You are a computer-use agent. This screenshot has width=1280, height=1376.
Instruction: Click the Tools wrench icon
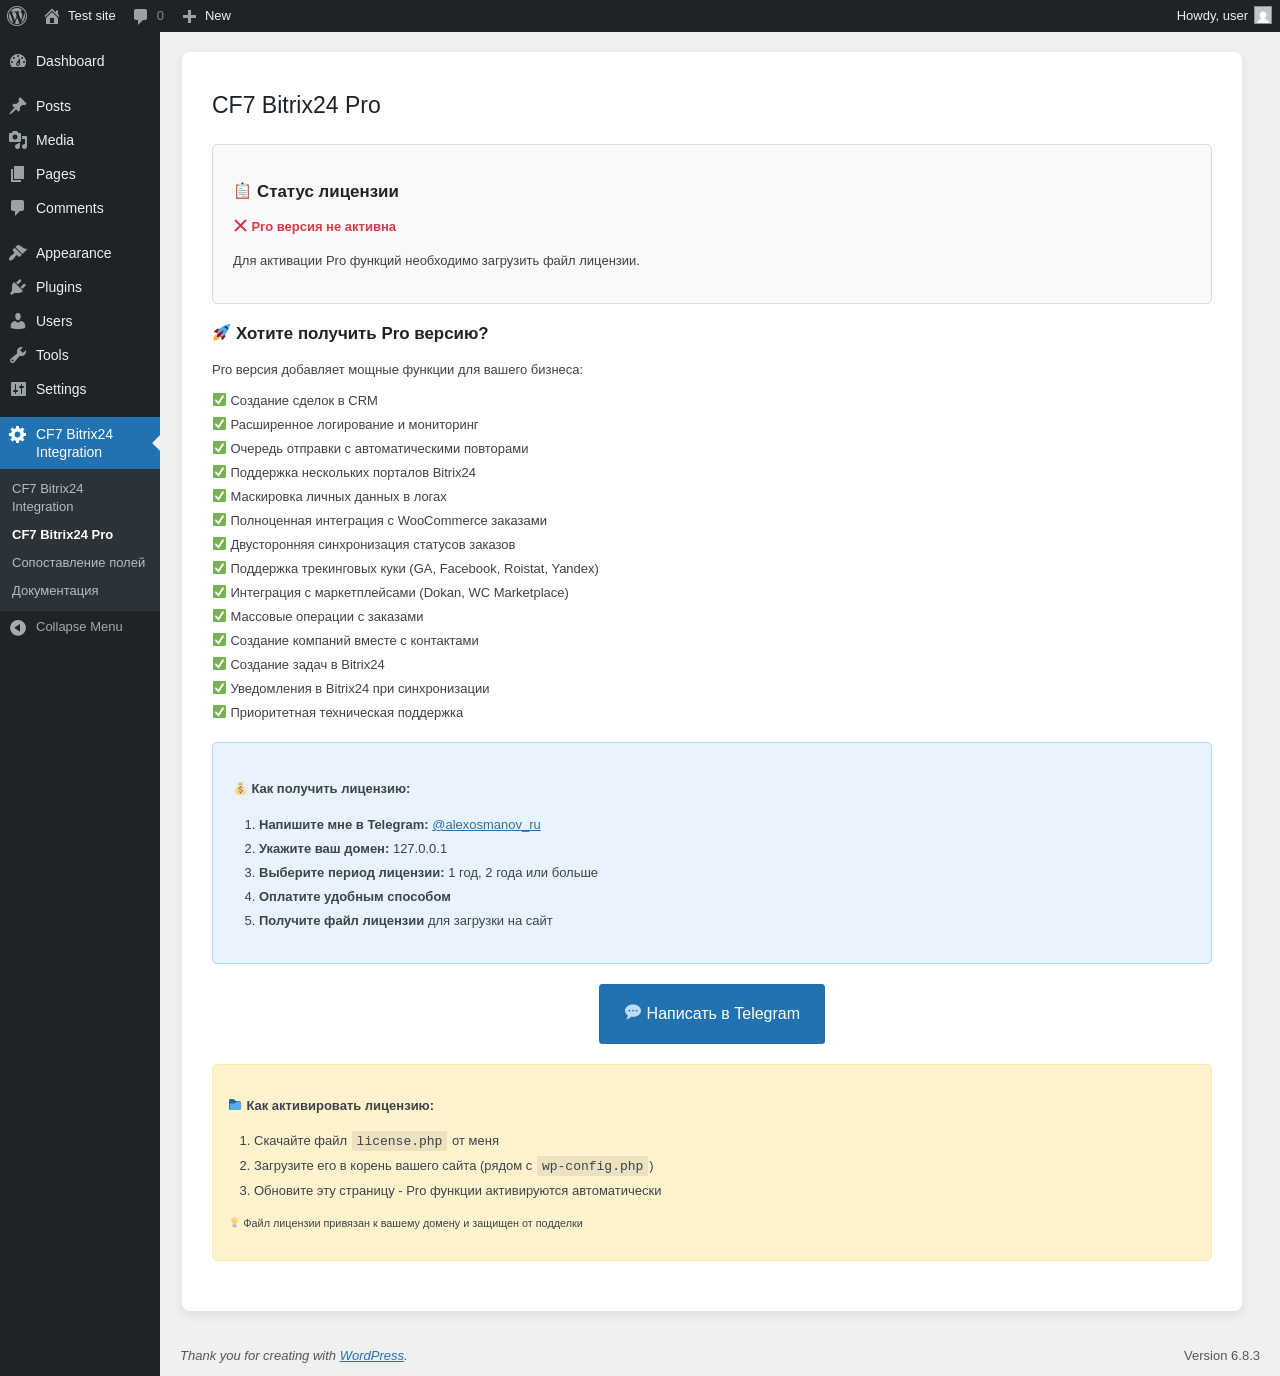18,355
